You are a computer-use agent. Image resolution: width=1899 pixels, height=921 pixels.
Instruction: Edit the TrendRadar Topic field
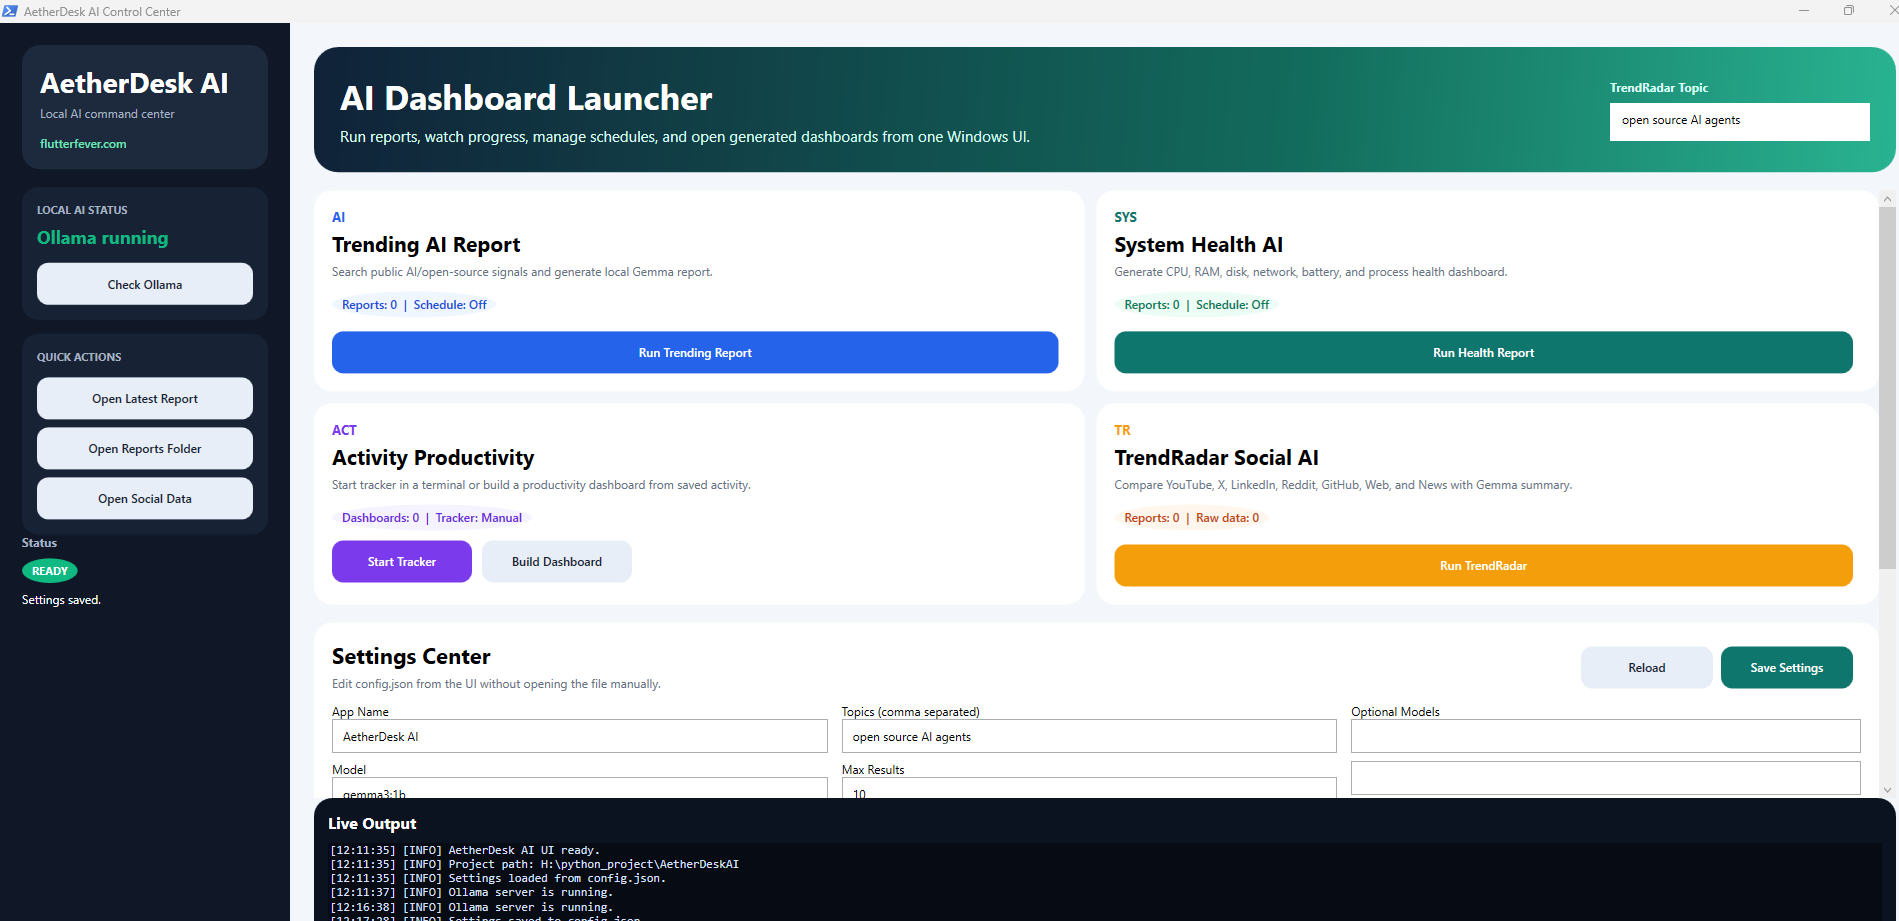click(x=1739, y=121)
